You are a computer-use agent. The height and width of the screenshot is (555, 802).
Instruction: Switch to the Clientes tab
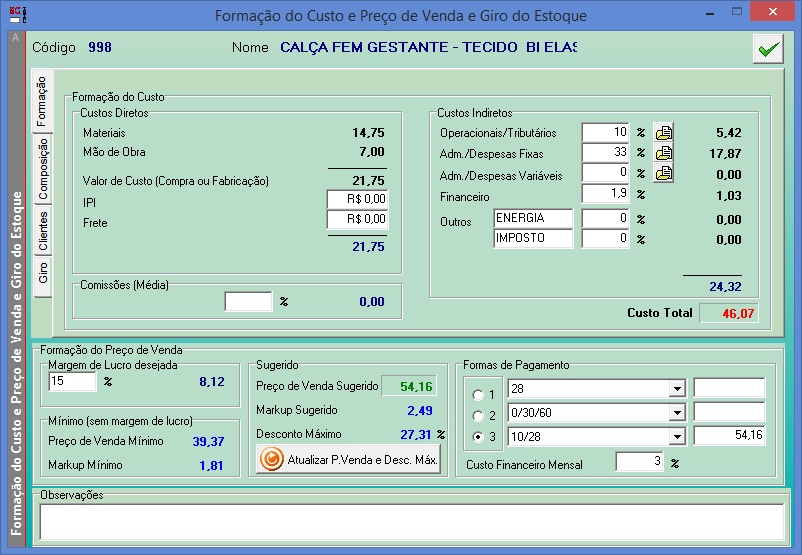click(43, 231)
